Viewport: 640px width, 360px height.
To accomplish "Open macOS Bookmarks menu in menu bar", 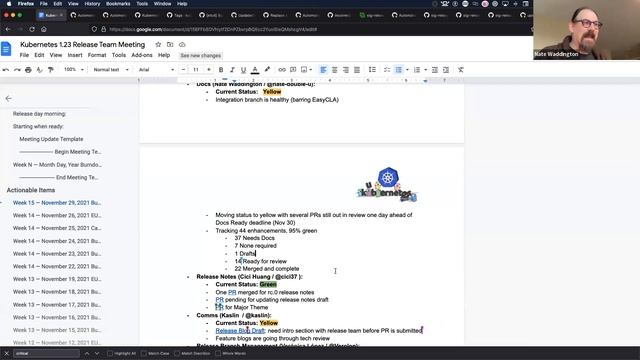I will [118, 4].
